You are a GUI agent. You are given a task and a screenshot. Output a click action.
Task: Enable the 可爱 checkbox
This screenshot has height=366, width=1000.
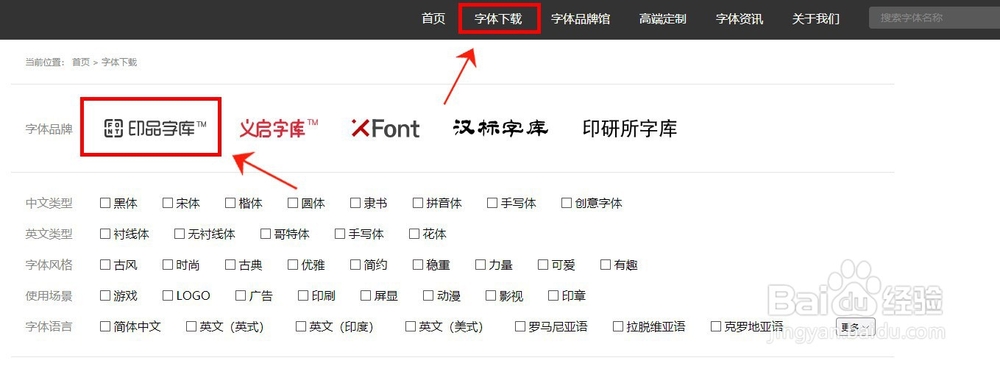tap(542, 265)
